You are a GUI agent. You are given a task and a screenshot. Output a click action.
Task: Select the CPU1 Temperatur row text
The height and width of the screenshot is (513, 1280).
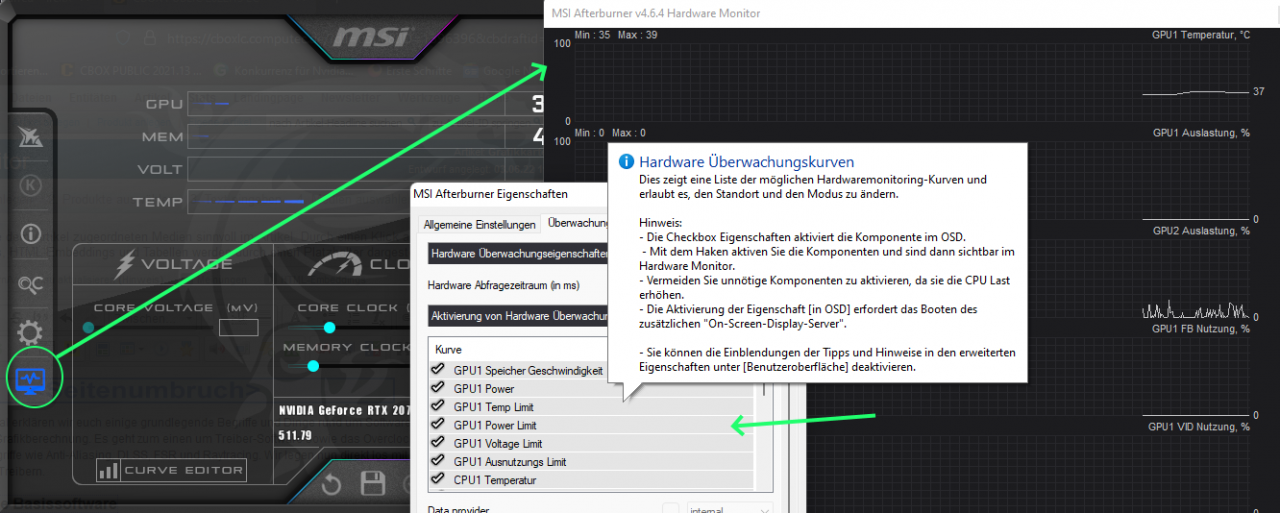(495, 480)
